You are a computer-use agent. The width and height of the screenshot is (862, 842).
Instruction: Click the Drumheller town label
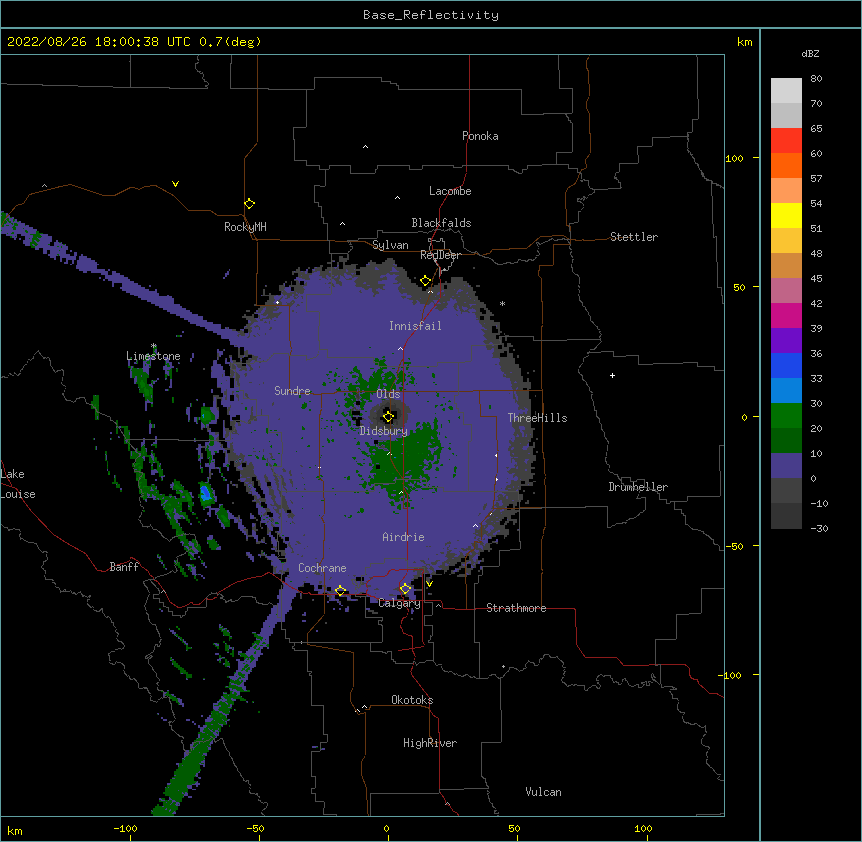coord(638,487)
